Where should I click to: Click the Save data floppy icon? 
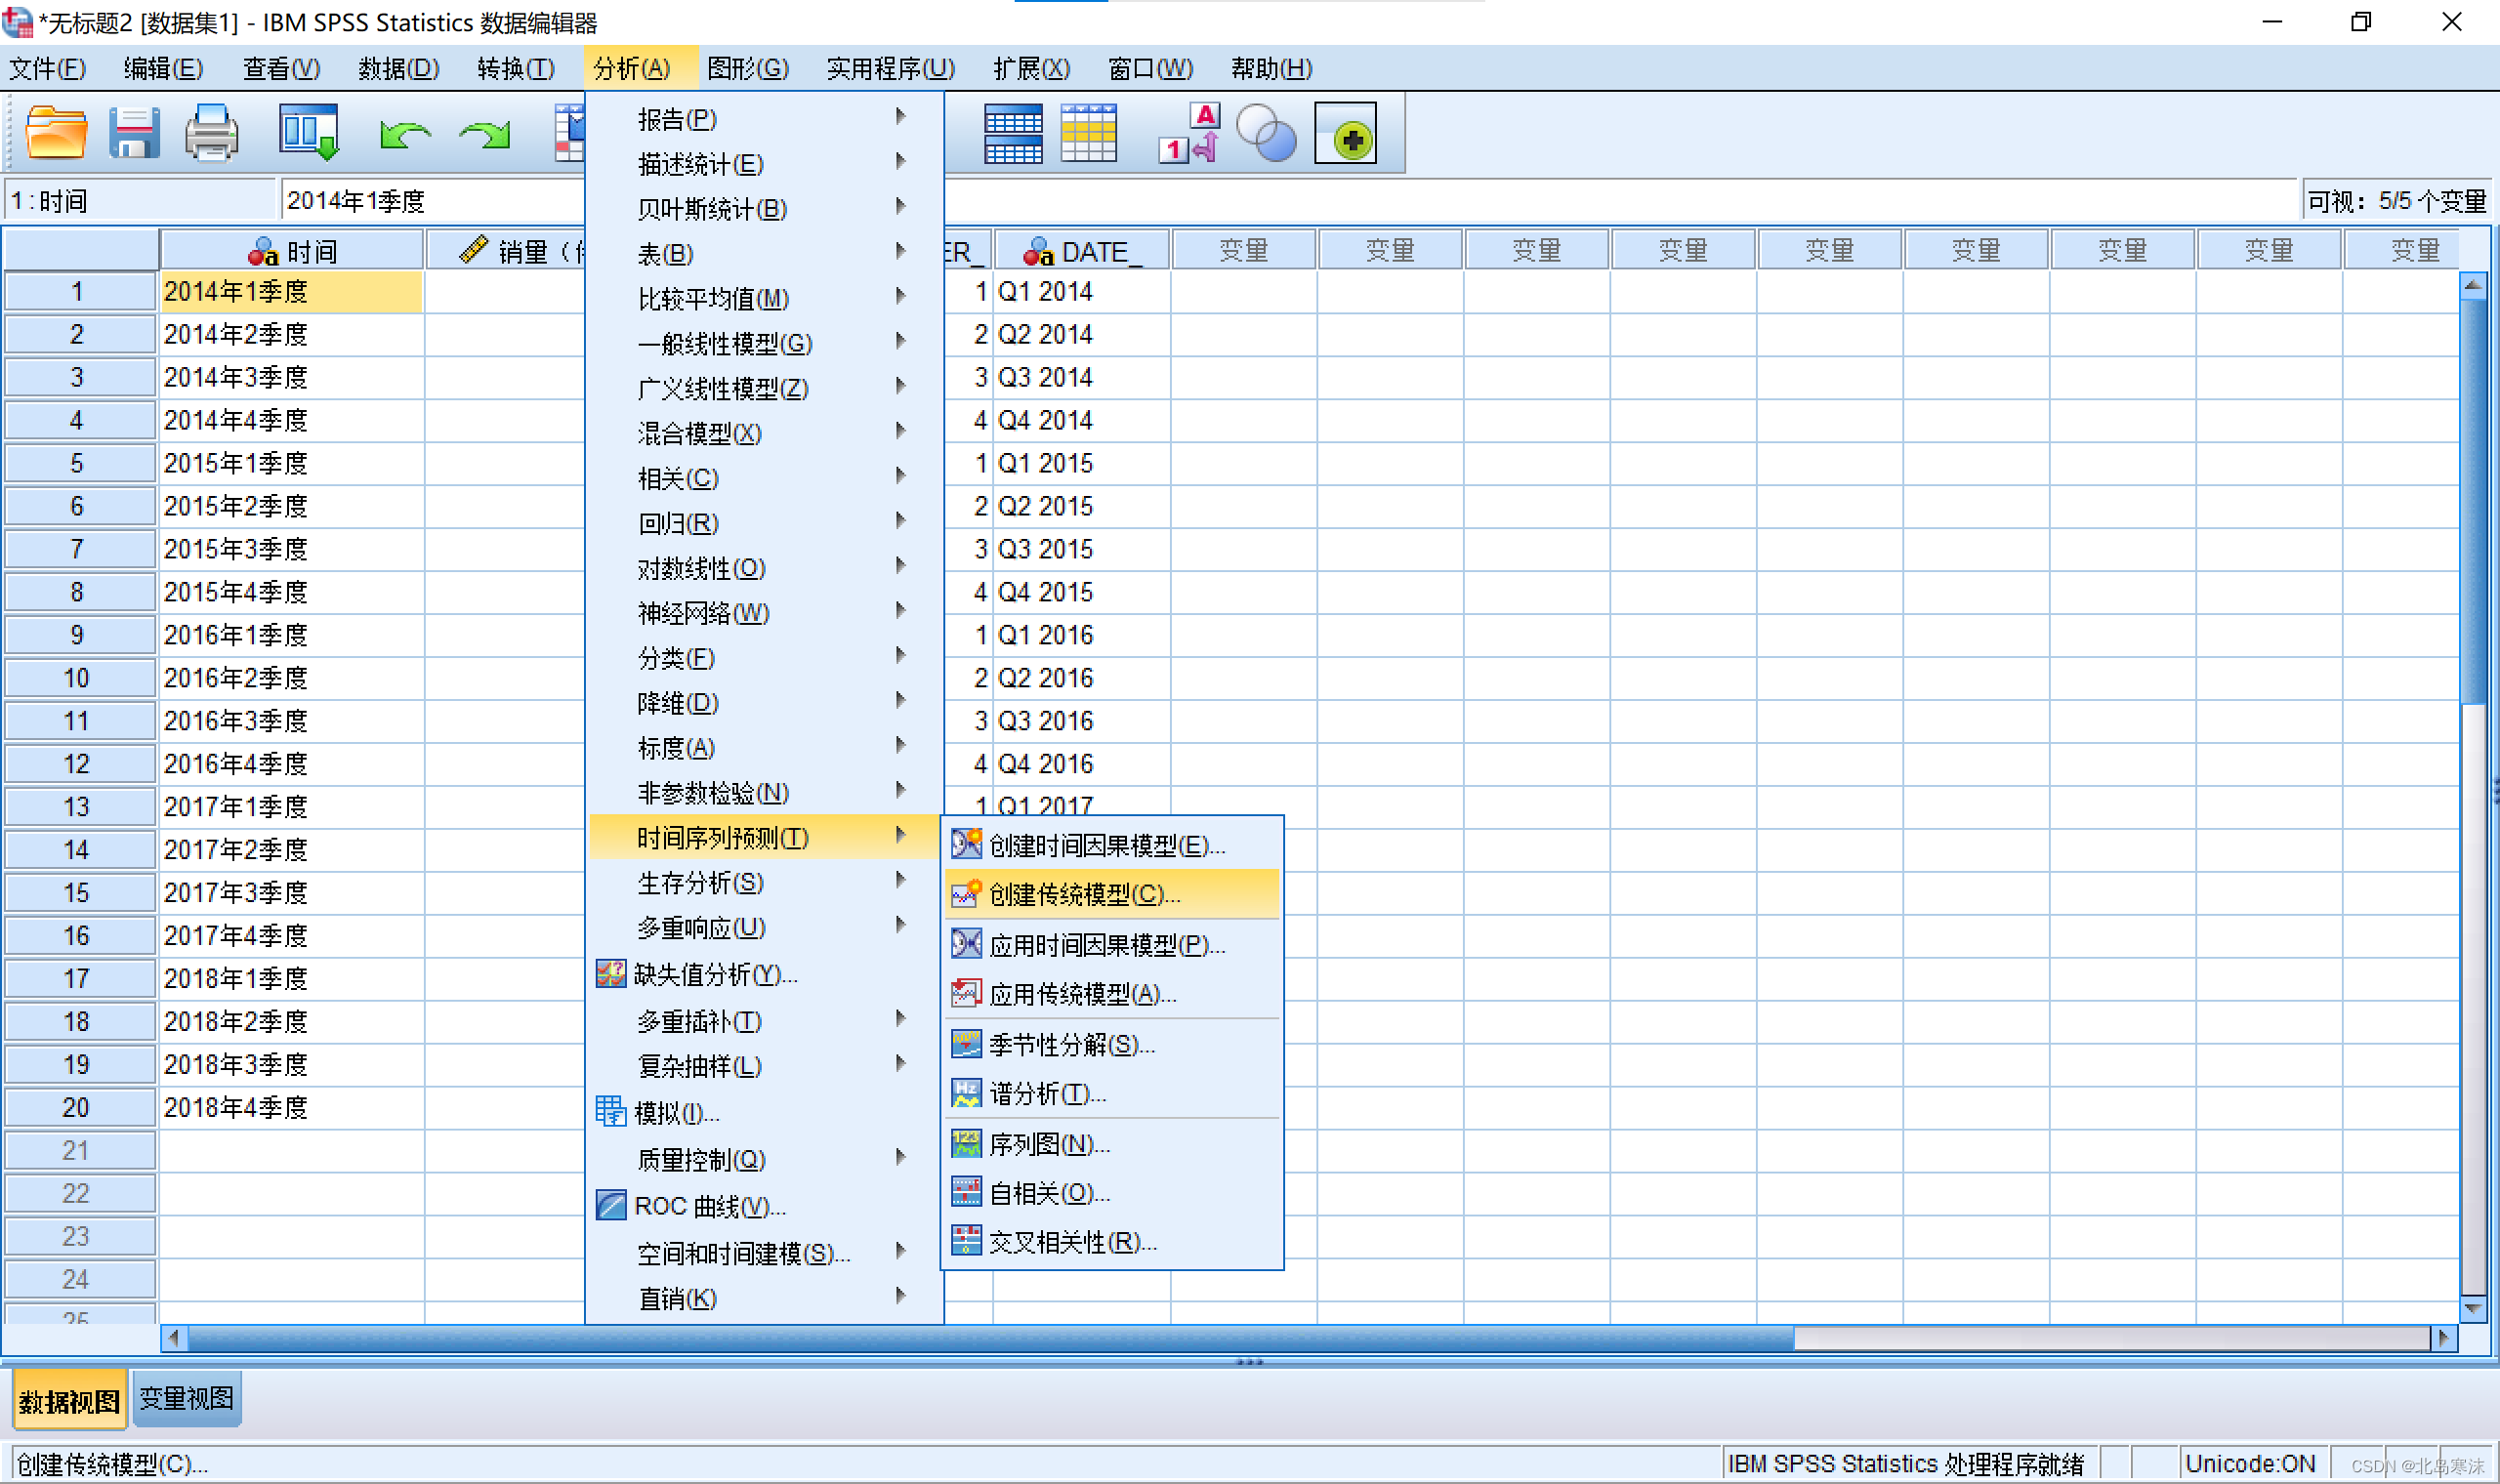pyautogui.click(x=133, y=133)
